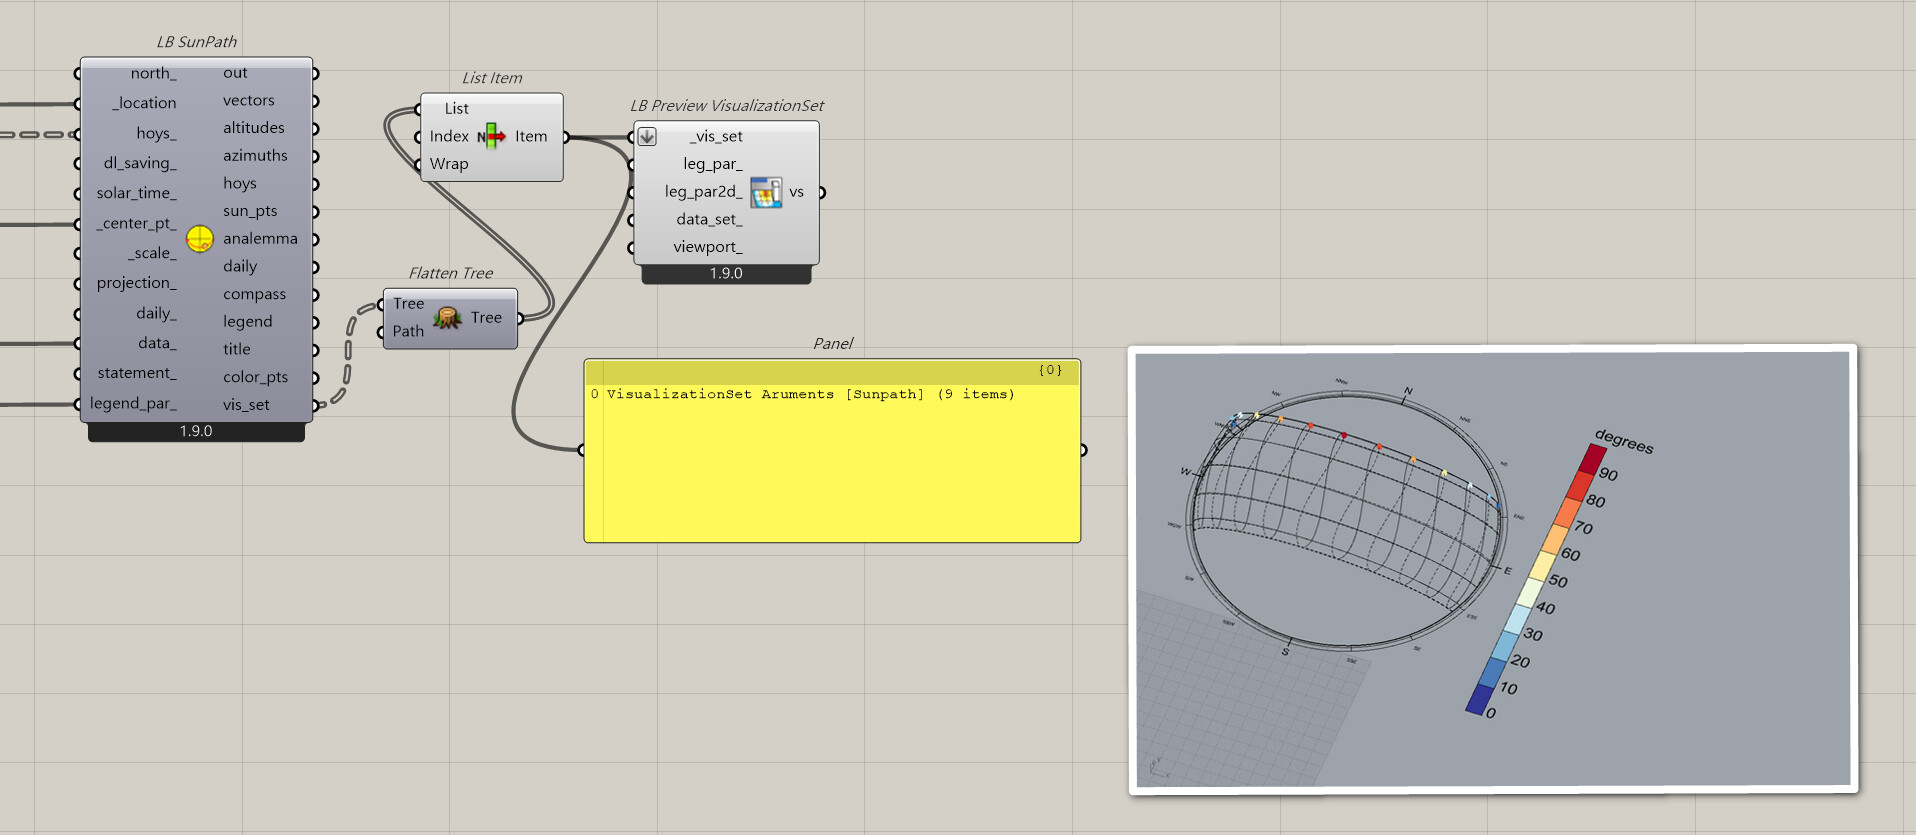Click the yellow LB SunPath component icon
Viewport: 1916px width, 835px height.
tap(200, 239)
